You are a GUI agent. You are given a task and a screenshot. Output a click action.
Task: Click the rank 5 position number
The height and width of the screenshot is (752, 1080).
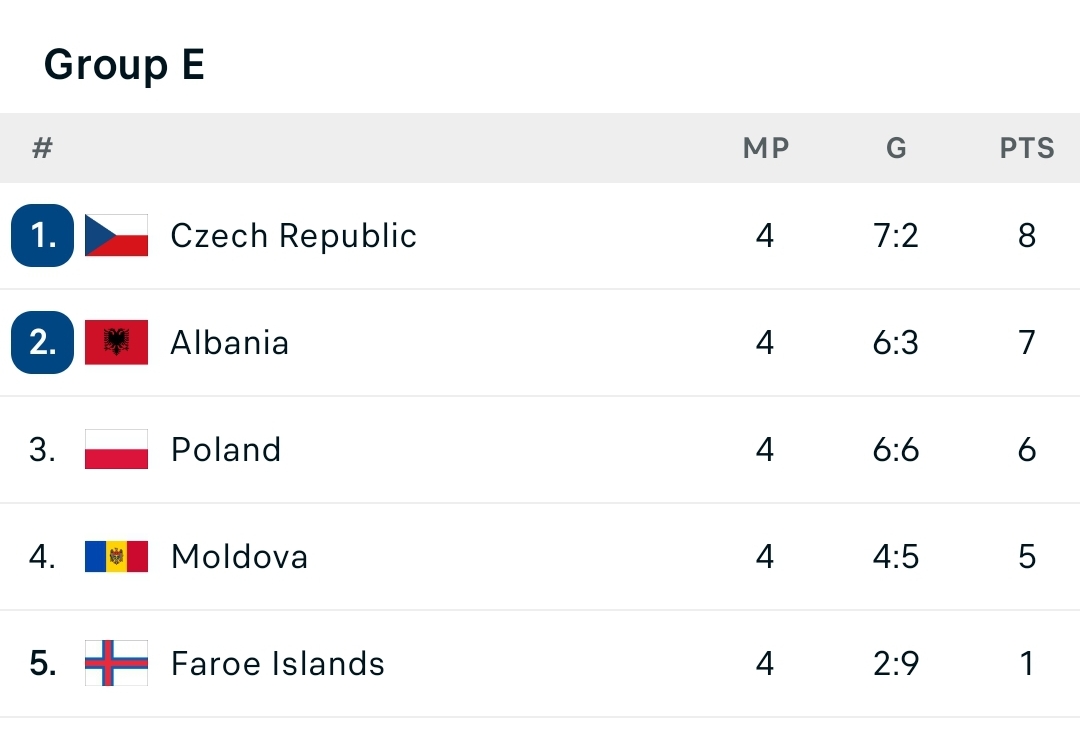43,663
